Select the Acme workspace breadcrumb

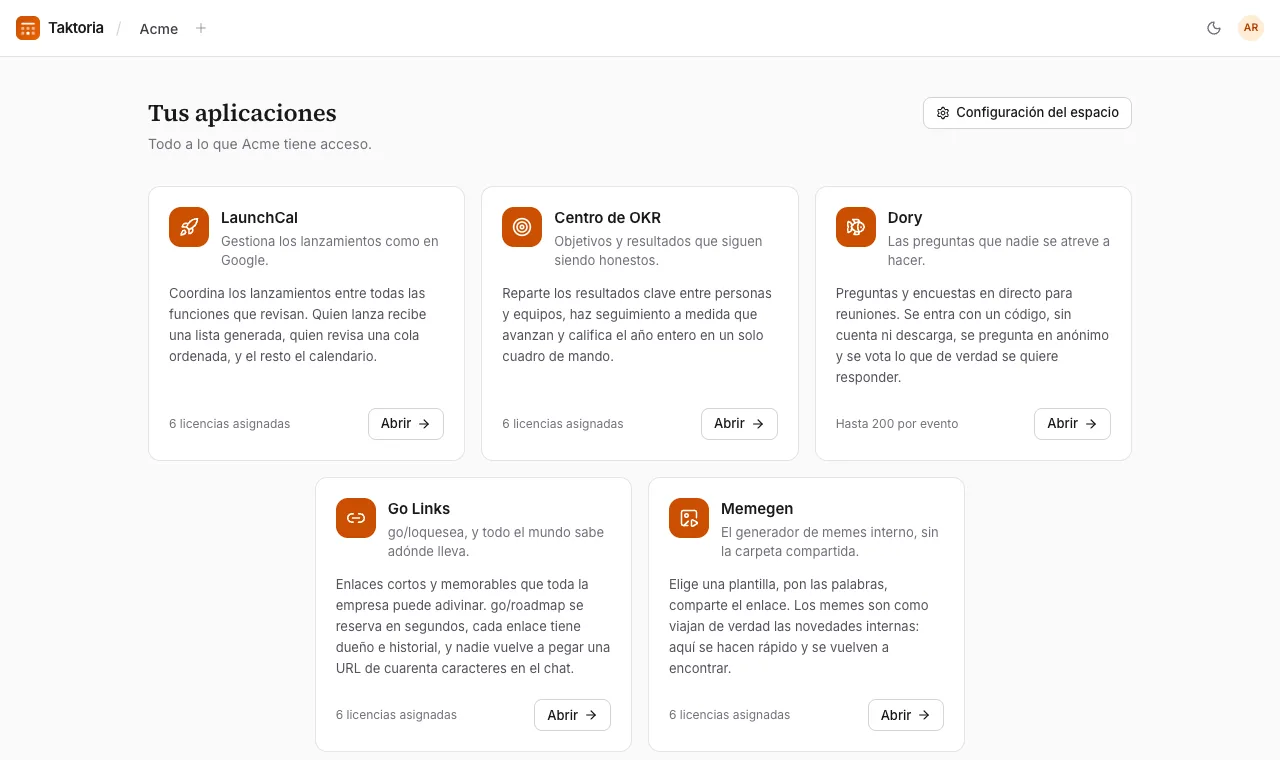click(159, 29)
